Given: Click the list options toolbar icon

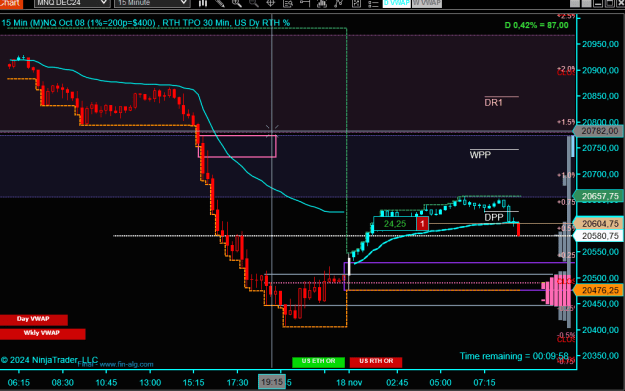Looking at the screenshot, I should point(373,4).
